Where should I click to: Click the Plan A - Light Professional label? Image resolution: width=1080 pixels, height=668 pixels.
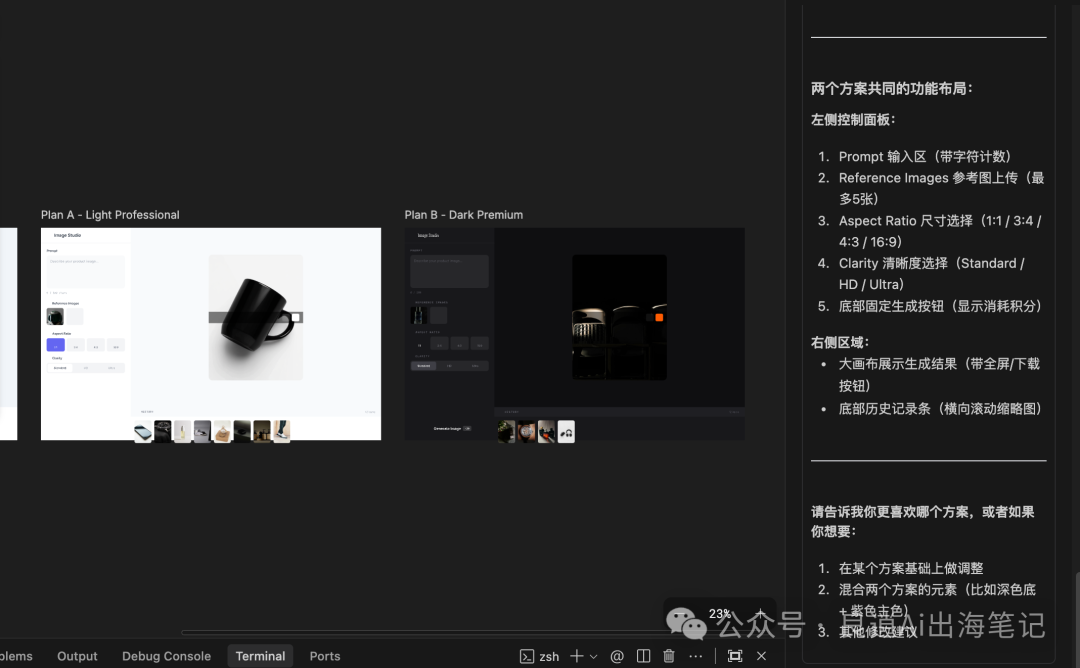click(110, 215)
